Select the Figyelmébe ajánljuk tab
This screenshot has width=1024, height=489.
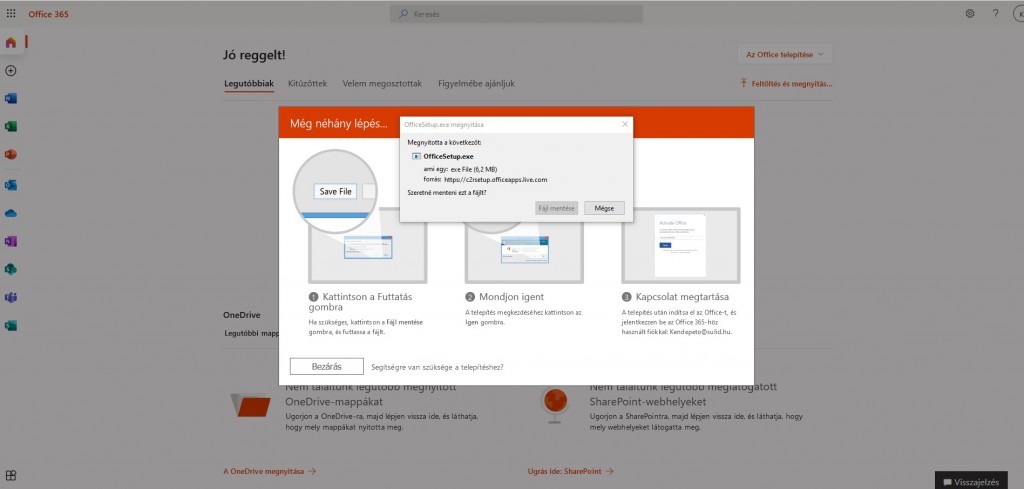point(477,84)
